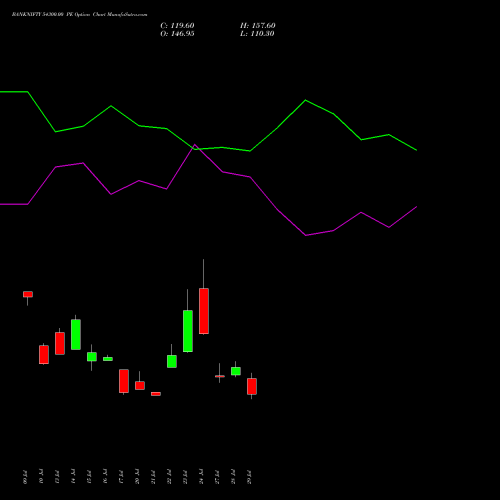The height and width of the screenshot is (500, 500).
Task: Click the 09 Jul date axis label
Action: coord(25,477)
